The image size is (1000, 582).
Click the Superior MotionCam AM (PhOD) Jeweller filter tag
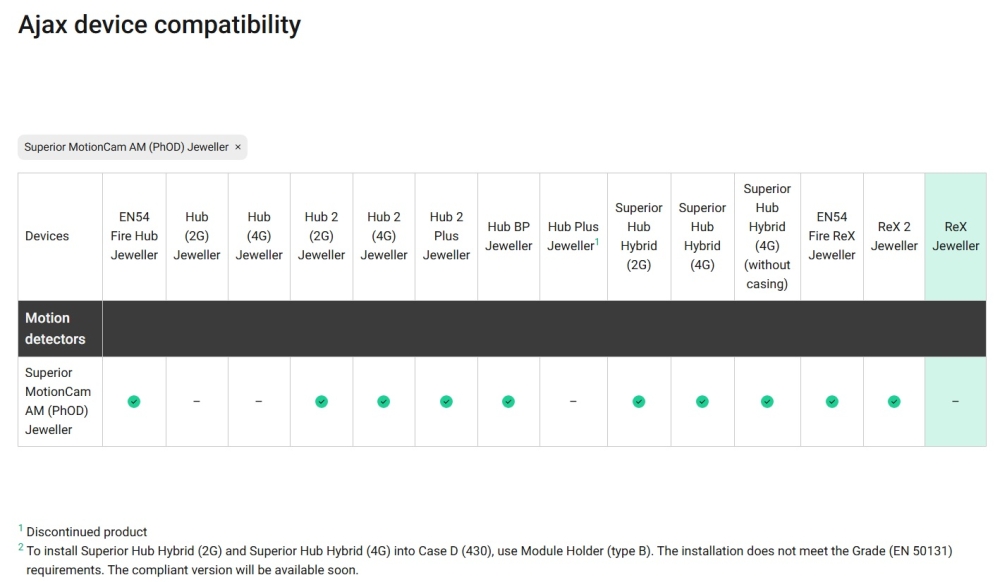click(126, 147)
